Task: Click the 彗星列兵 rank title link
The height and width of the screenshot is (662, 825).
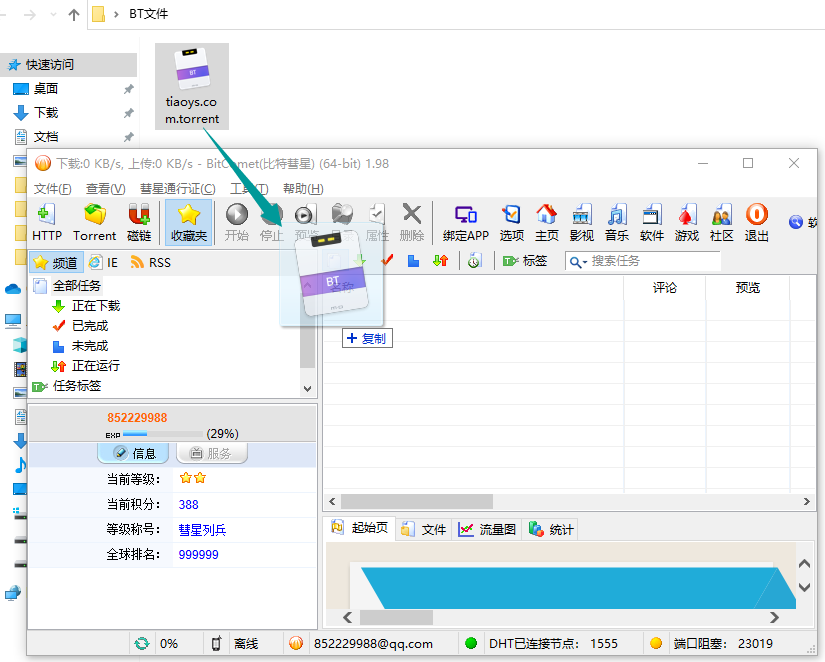Action: click(x=202, y=530)
